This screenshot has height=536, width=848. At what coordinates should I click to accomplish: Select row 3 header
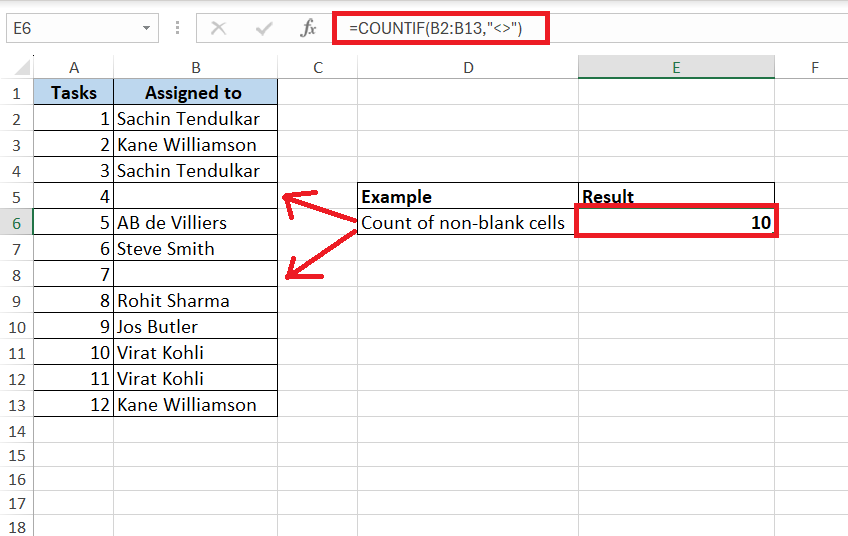[17, 145]
